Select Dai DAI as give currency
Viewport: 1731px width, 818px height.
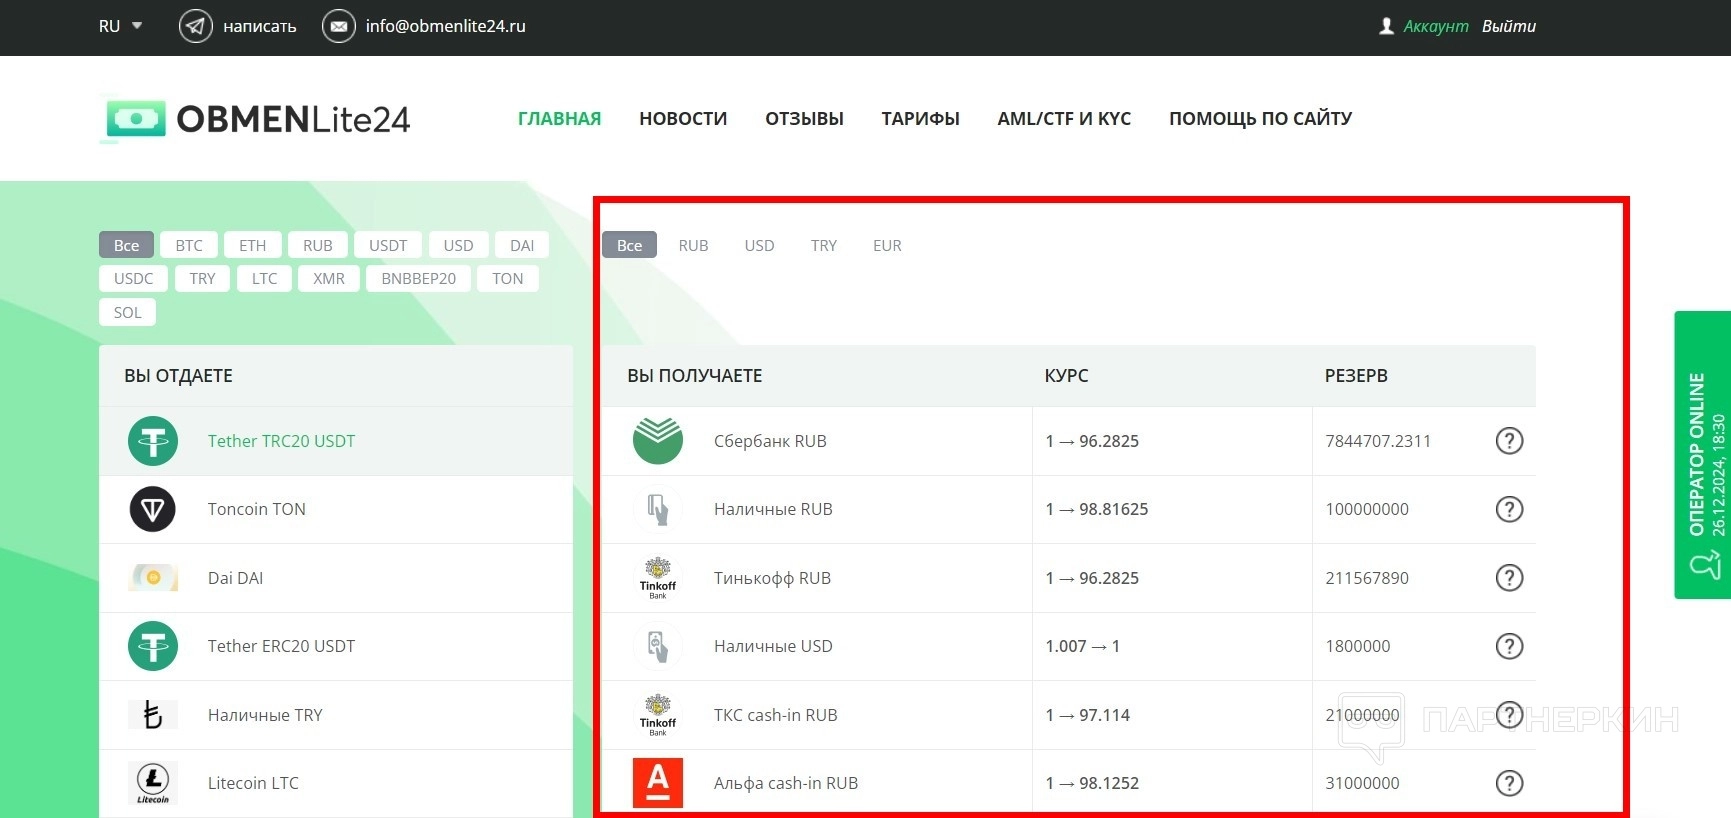(x=336, y=578)
